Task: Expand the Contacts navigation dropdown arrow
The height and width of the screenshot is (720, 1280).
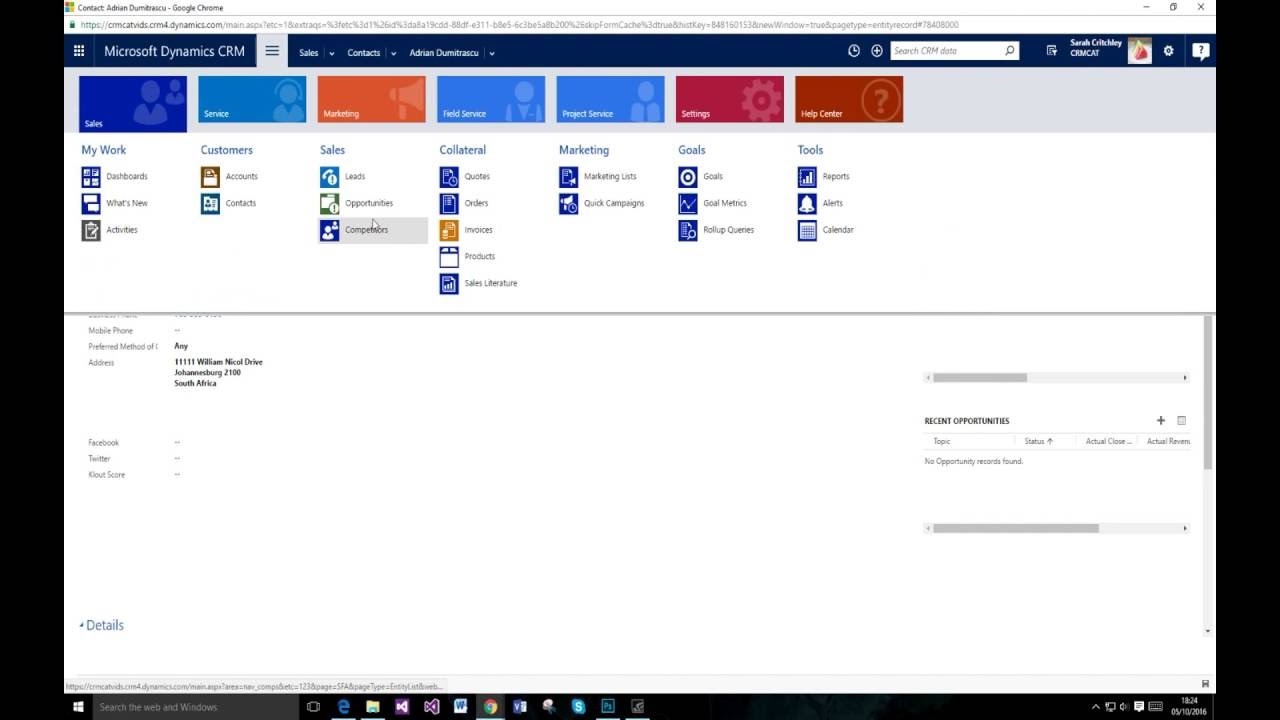Action: [x=393, y=53]
